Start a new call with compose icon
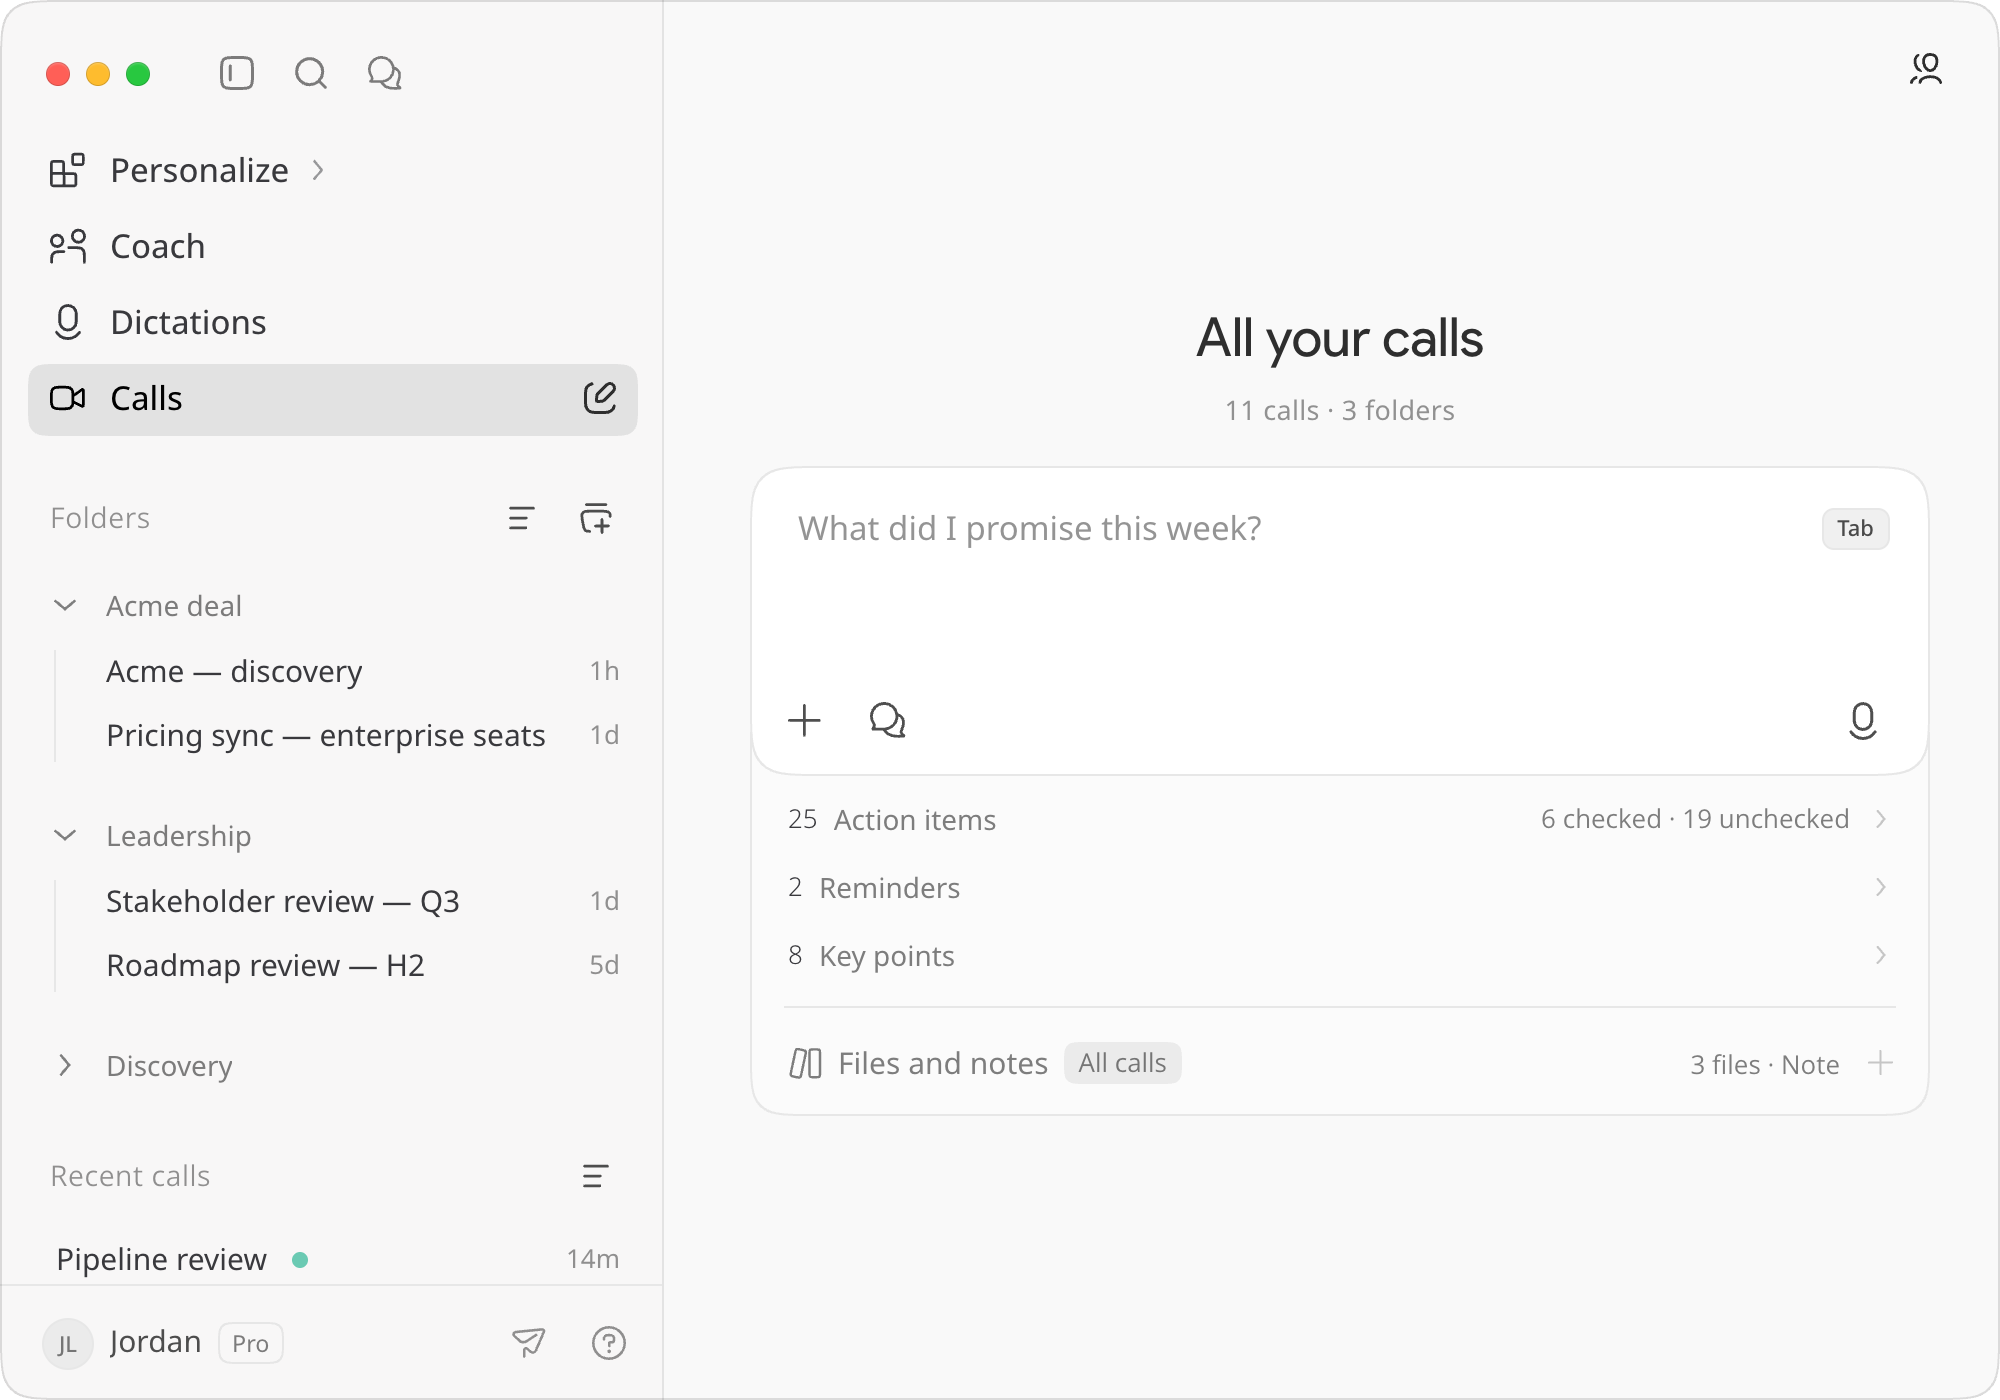The image size is (2000, 1400). (x=600, y=398)
